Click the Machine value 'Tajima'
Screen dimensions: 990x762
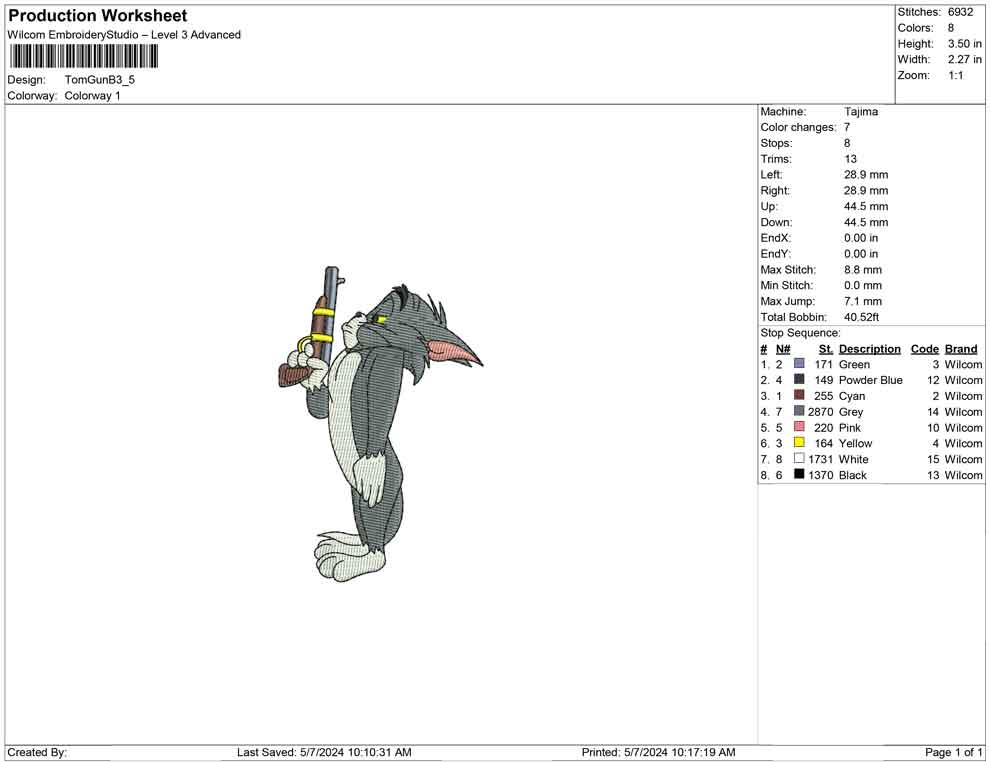[861, 112]
